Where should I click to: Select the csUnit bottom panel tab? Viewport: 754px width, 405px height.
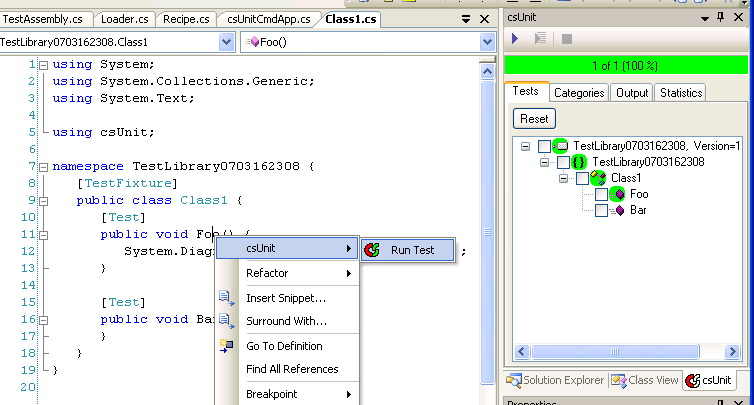(708, 380)
